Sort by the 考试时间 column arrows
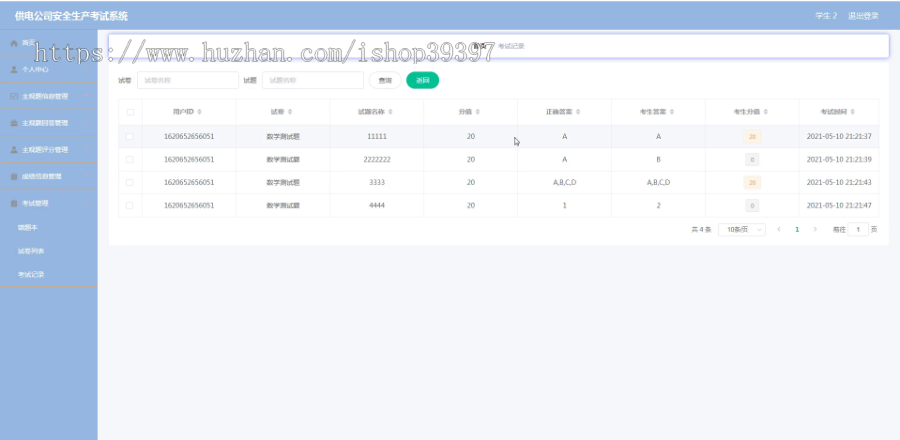900x440 pixels. point(852,112)
